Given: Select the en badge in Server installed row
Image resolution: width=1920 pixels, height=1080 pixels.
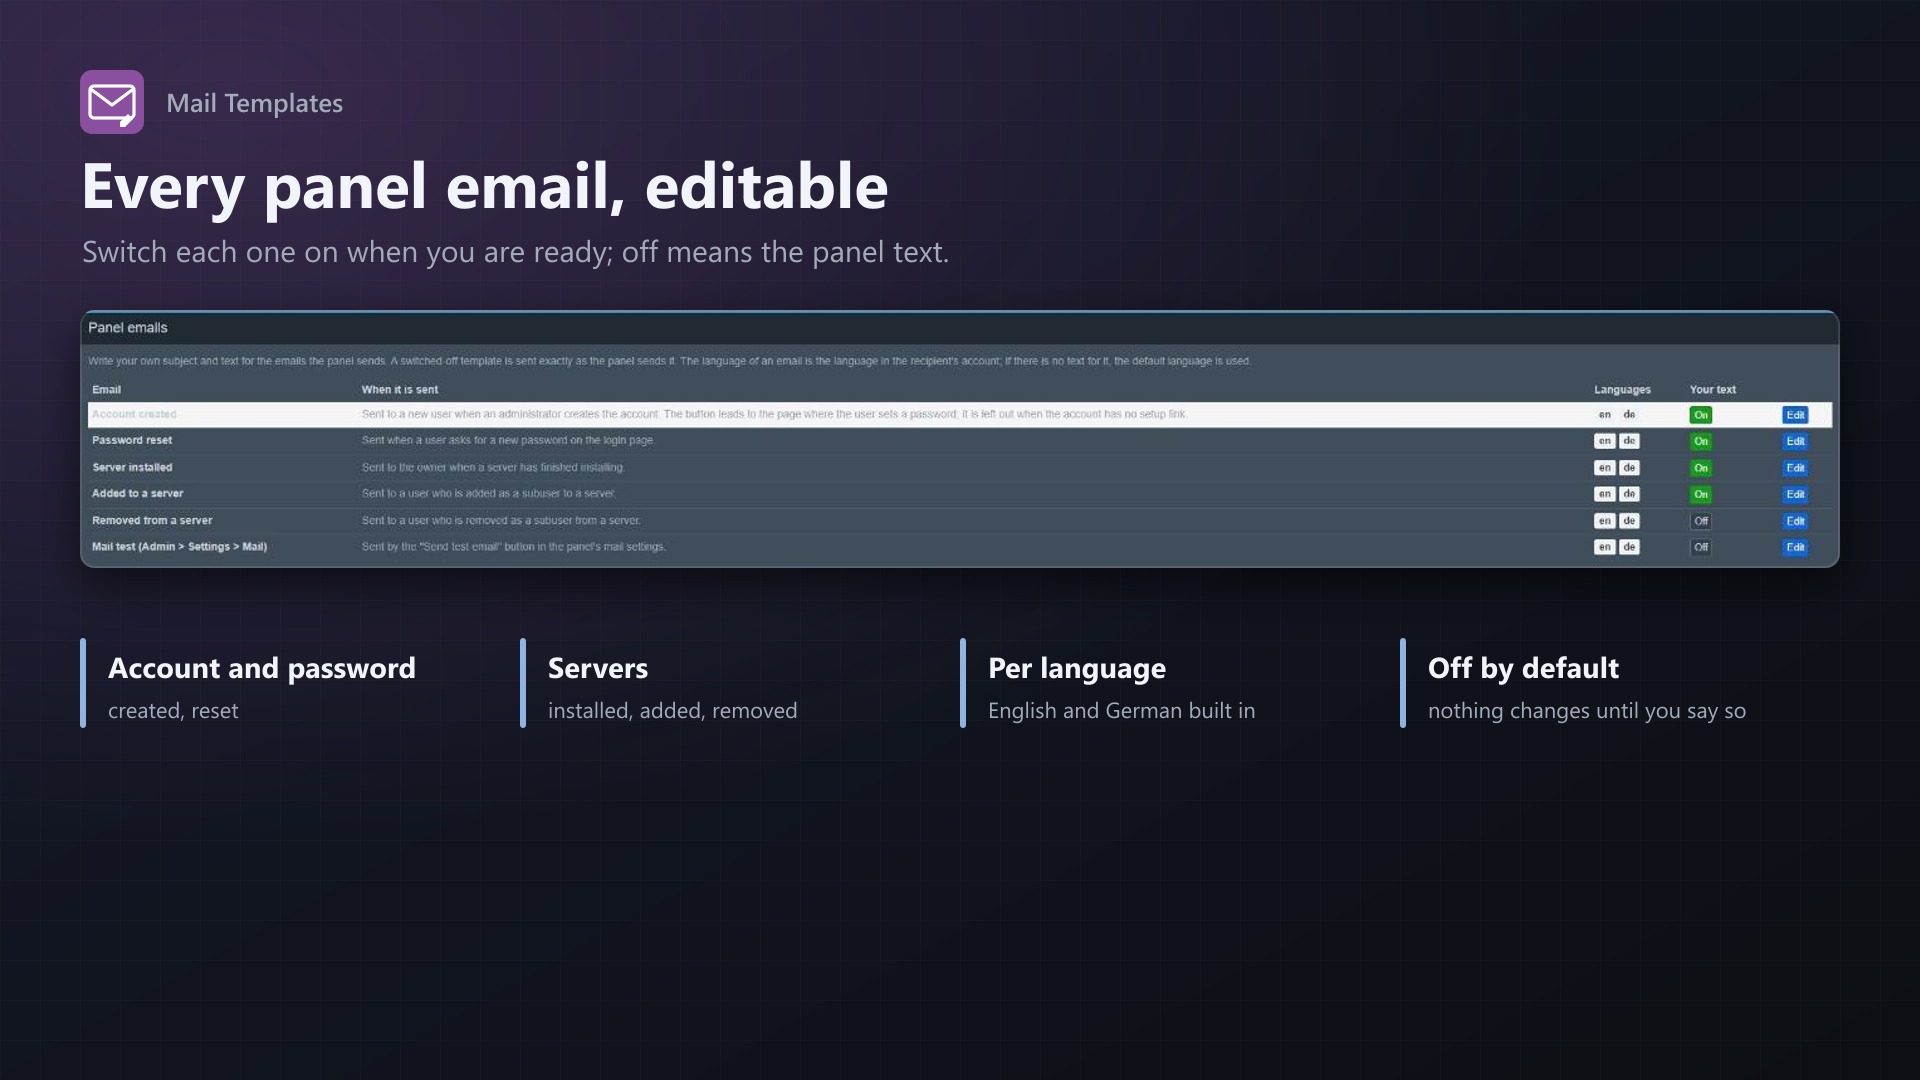Looking at the screenshot, I should [x=1604, y=467].
